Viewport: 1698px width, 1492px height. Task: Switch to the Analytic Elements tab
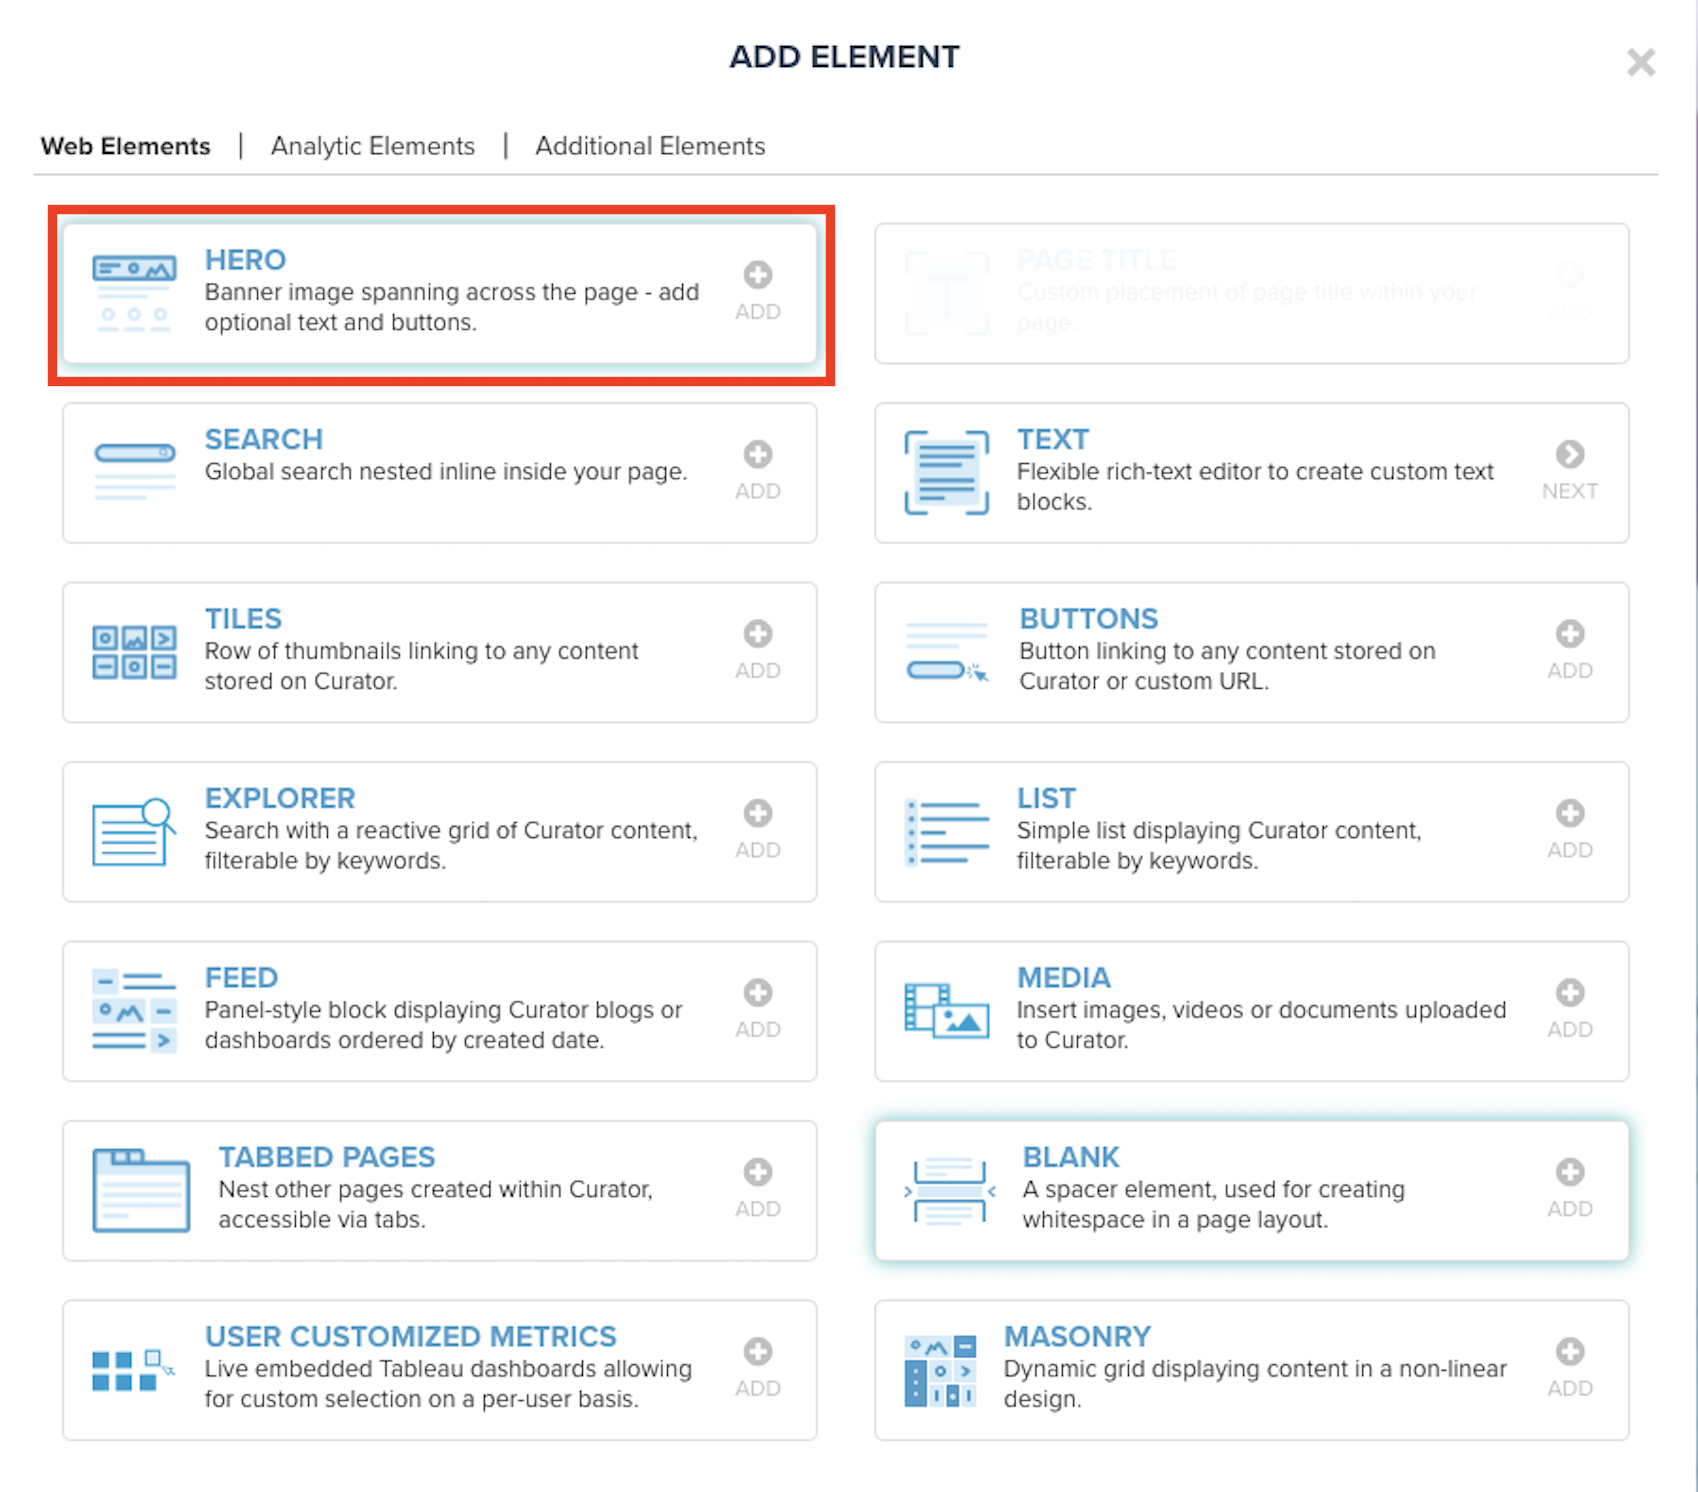(372, 146)
